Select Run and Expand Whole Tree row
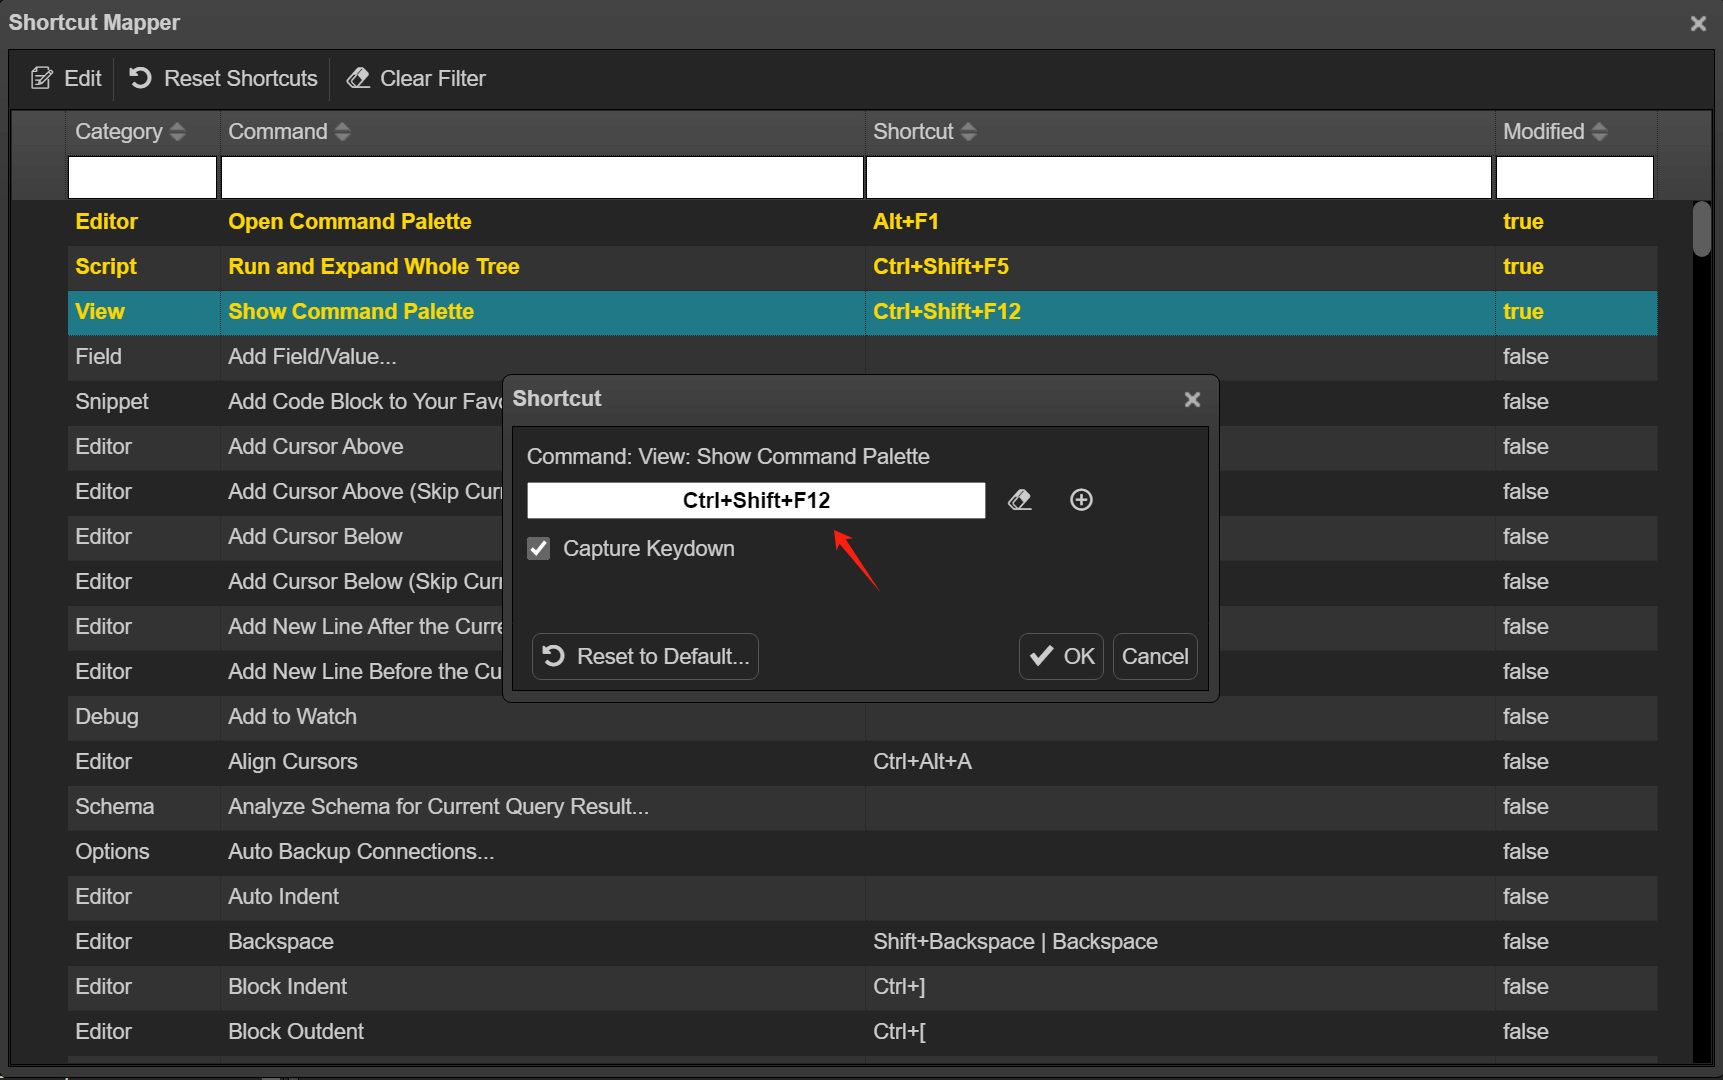 (x=862, y=267)
